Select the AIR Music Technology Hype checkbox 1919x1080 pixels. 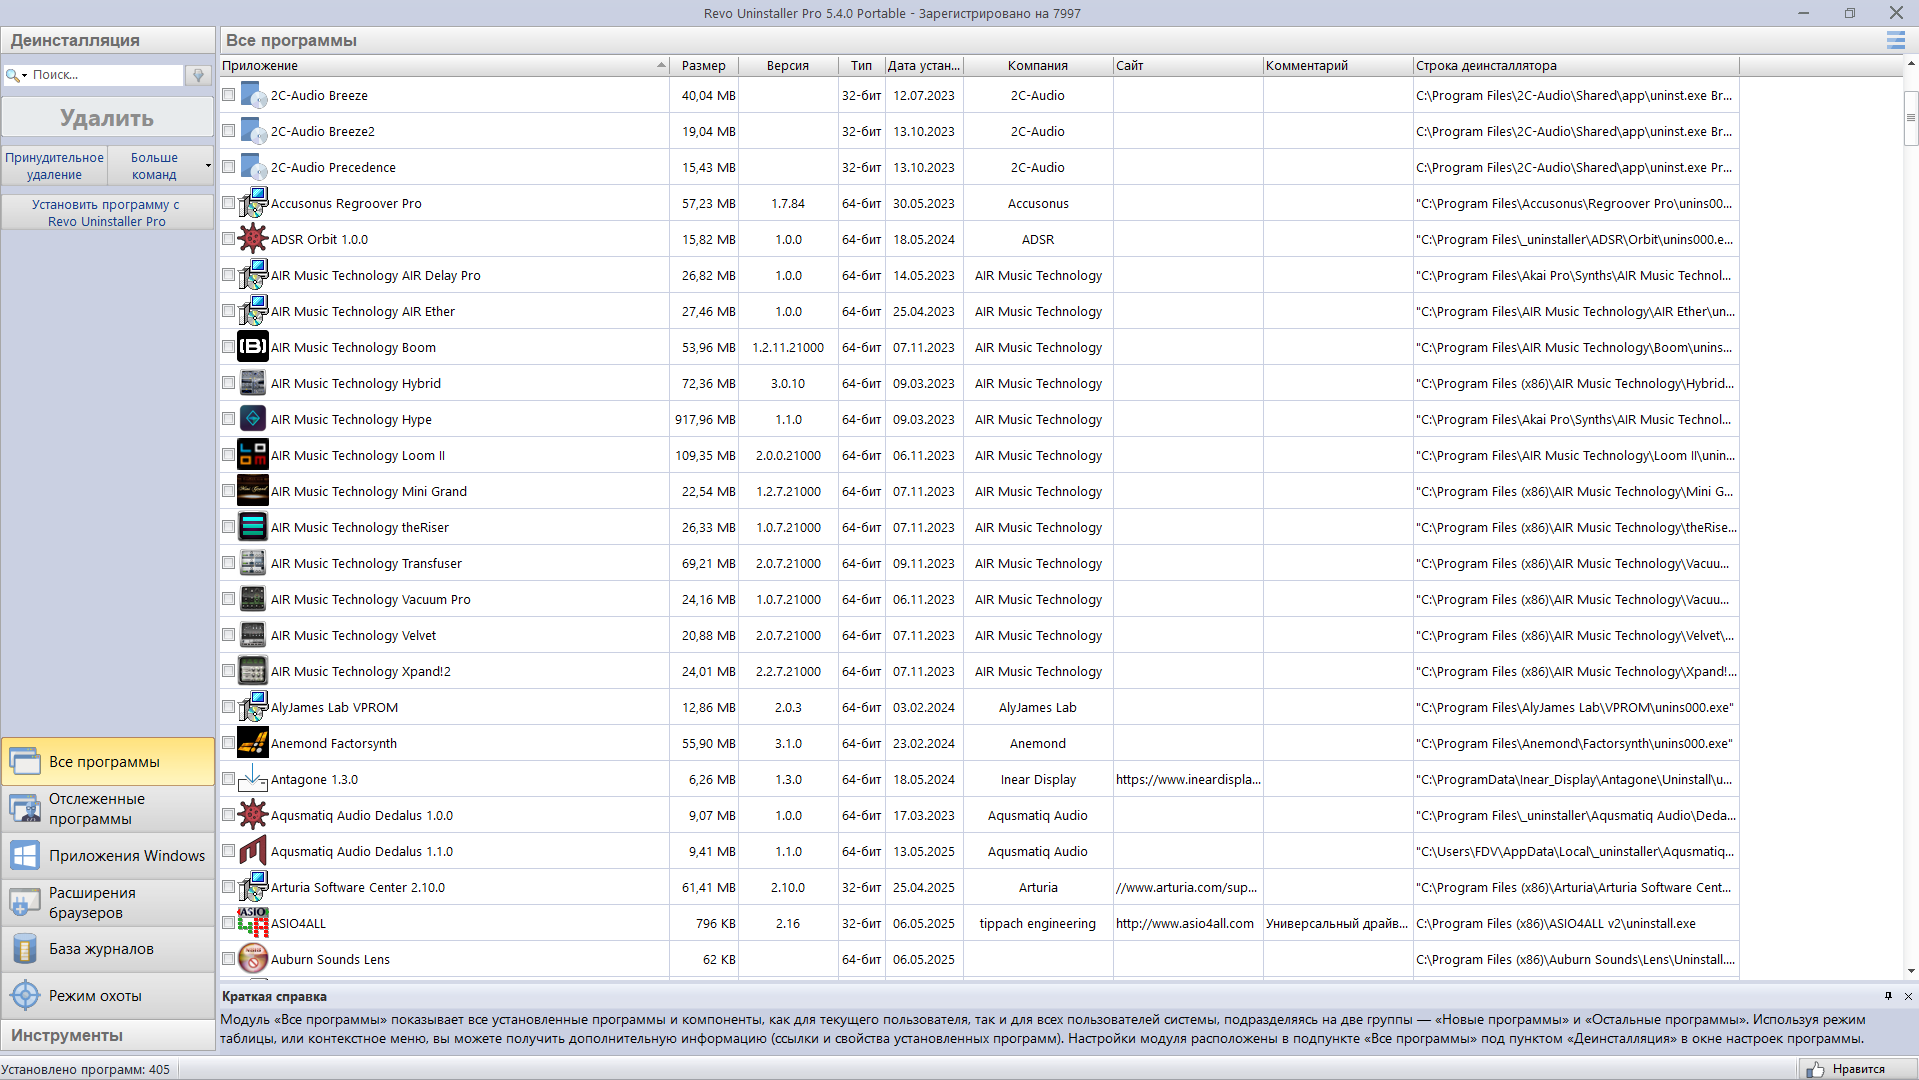pos(228,418)
